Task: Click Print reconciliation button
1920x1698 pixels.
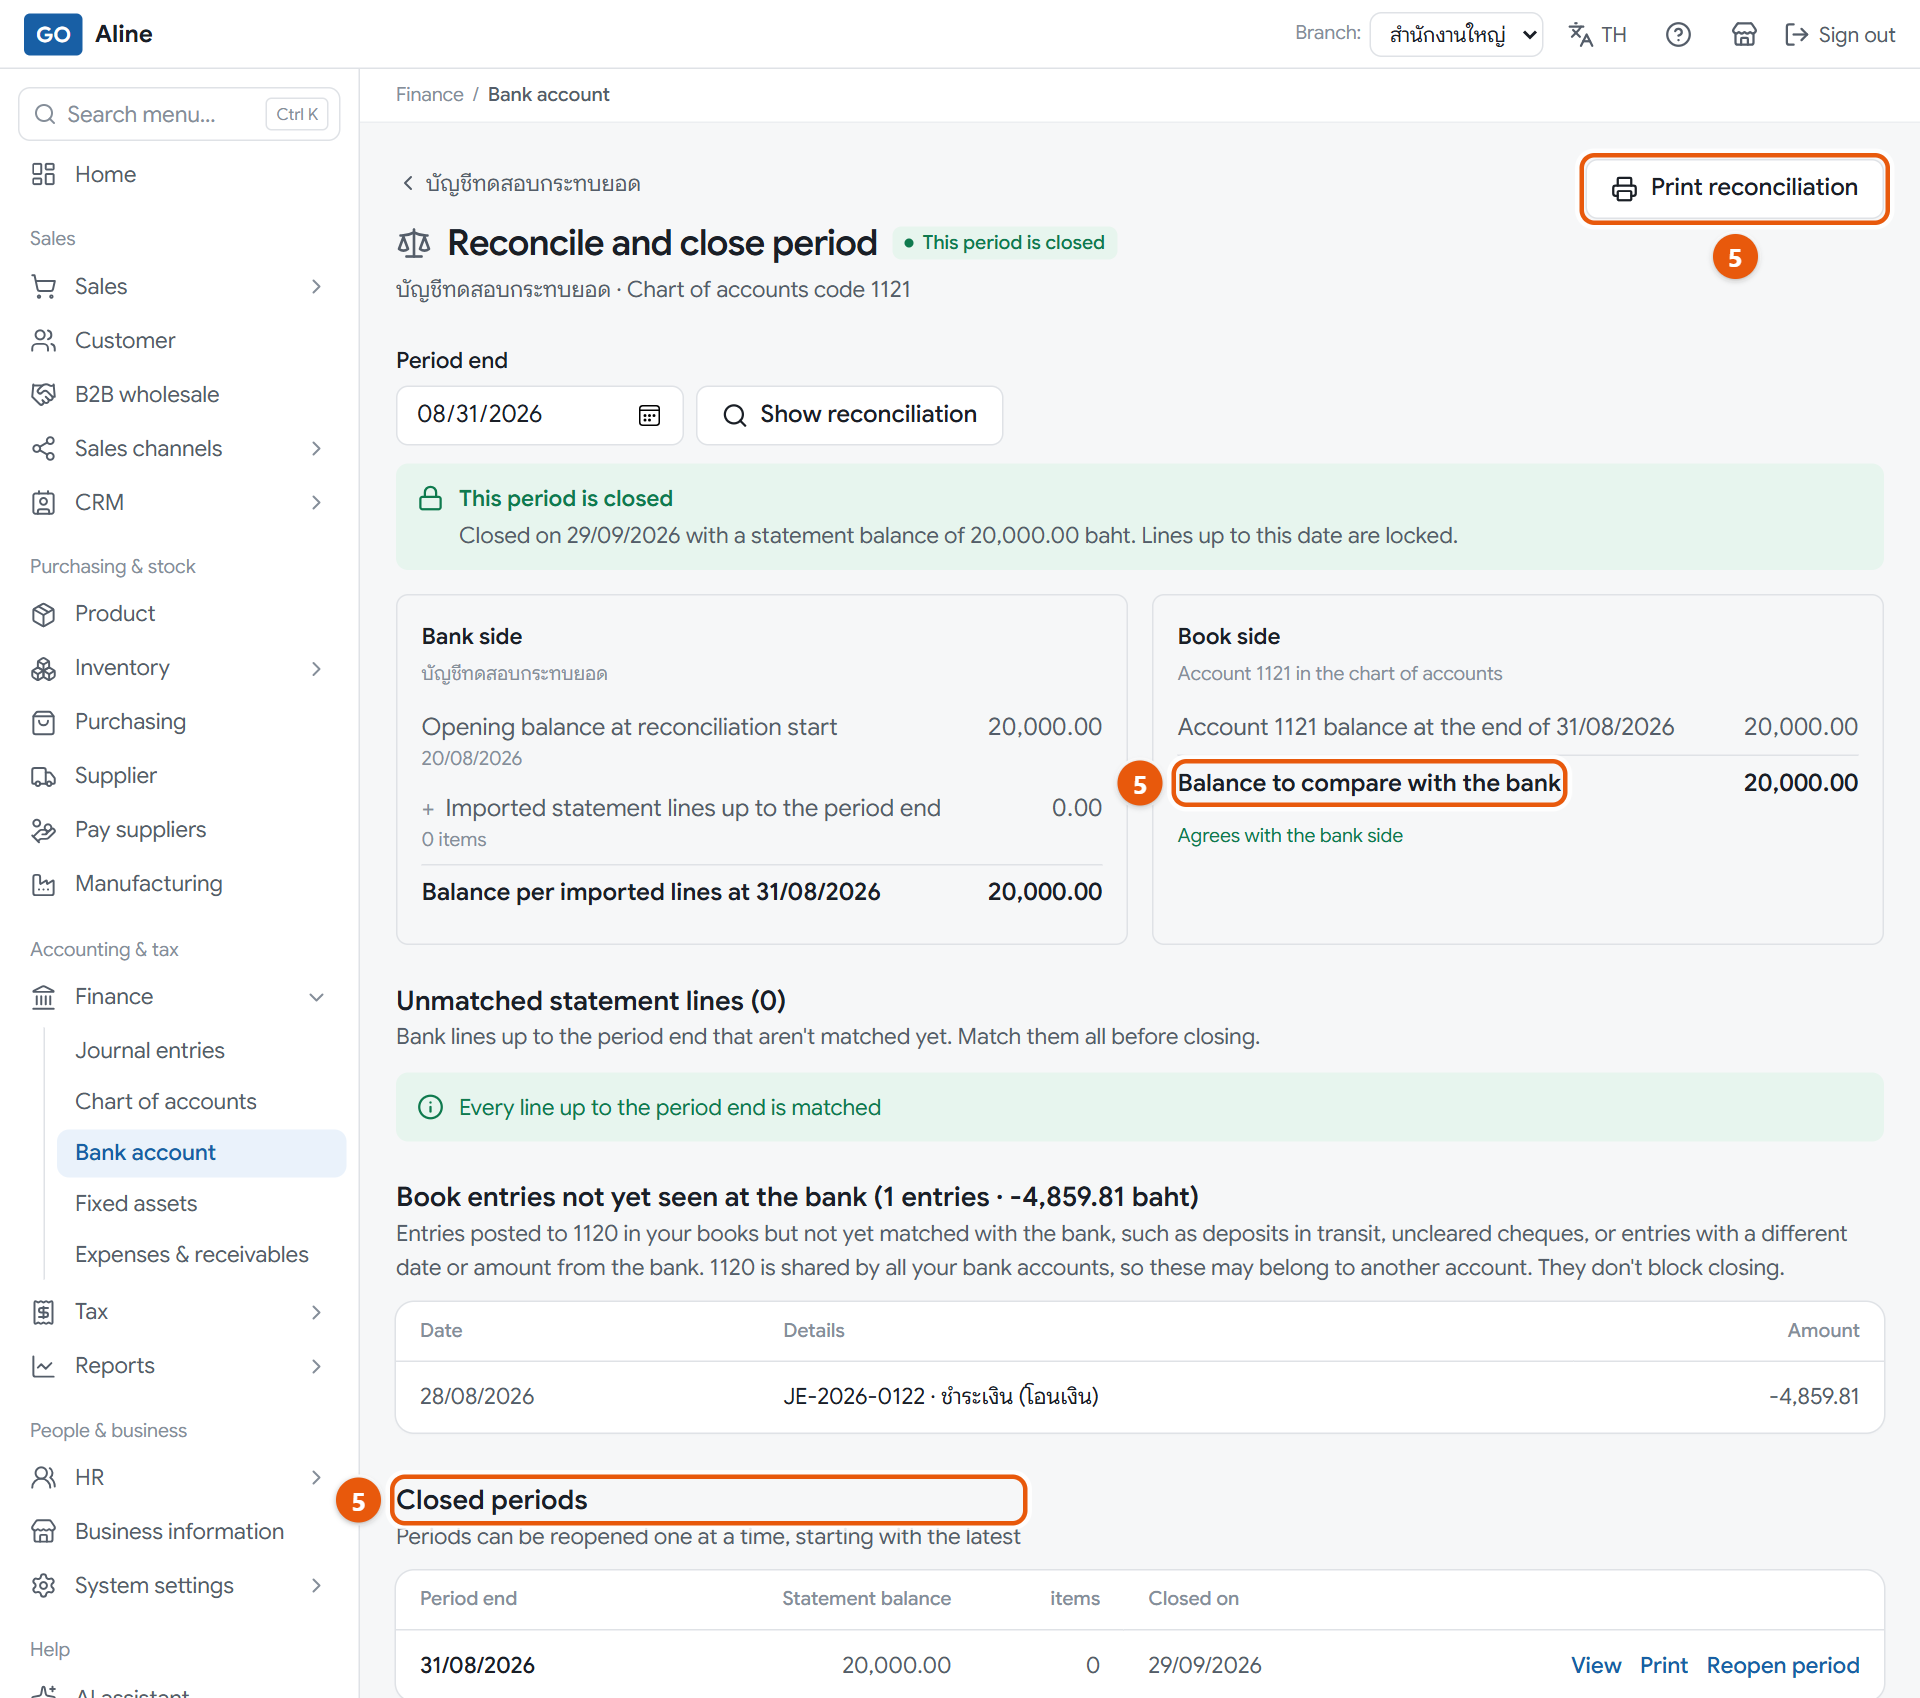Action: [x=1734, y=188]
